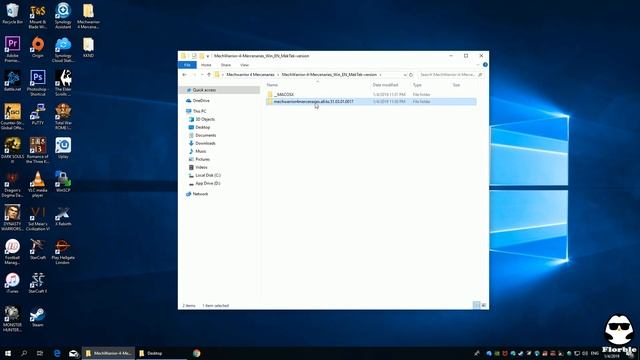640x360 pixels.
Task: Open the File tab in Explorer
Action: 187,65
